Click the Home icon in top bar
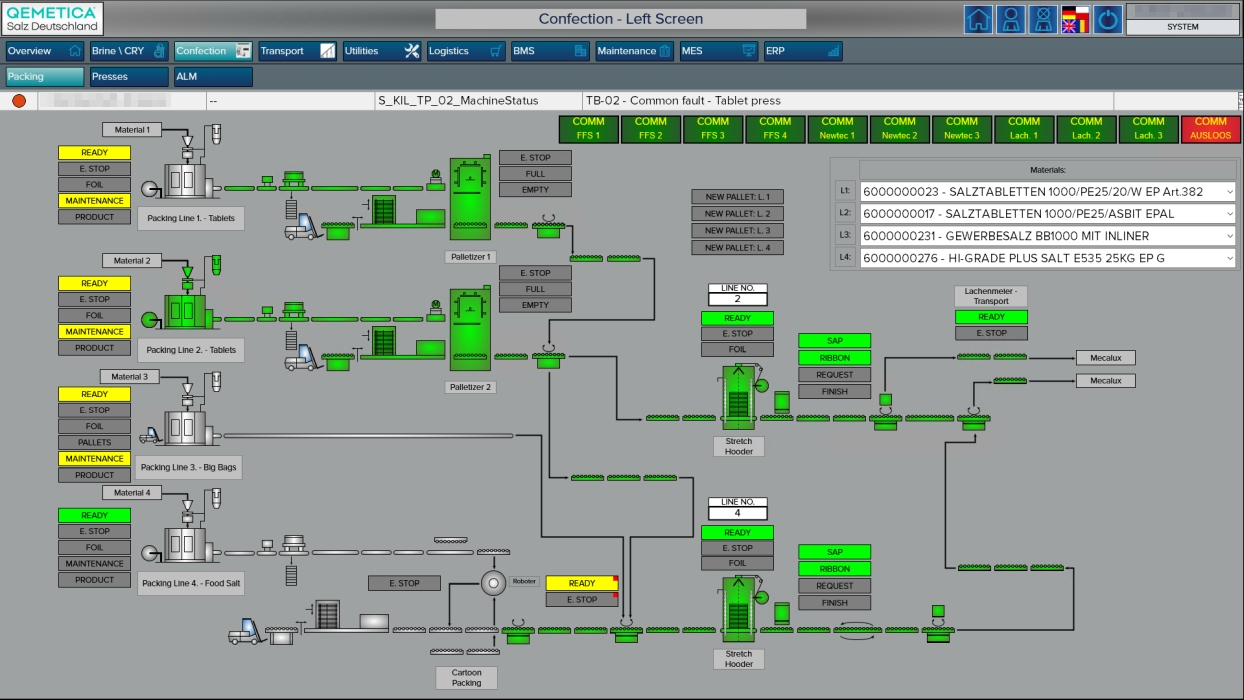Image resolution: width=1244 pixels, height=700 pixels. pyautogui.click(x=978, y=20)
